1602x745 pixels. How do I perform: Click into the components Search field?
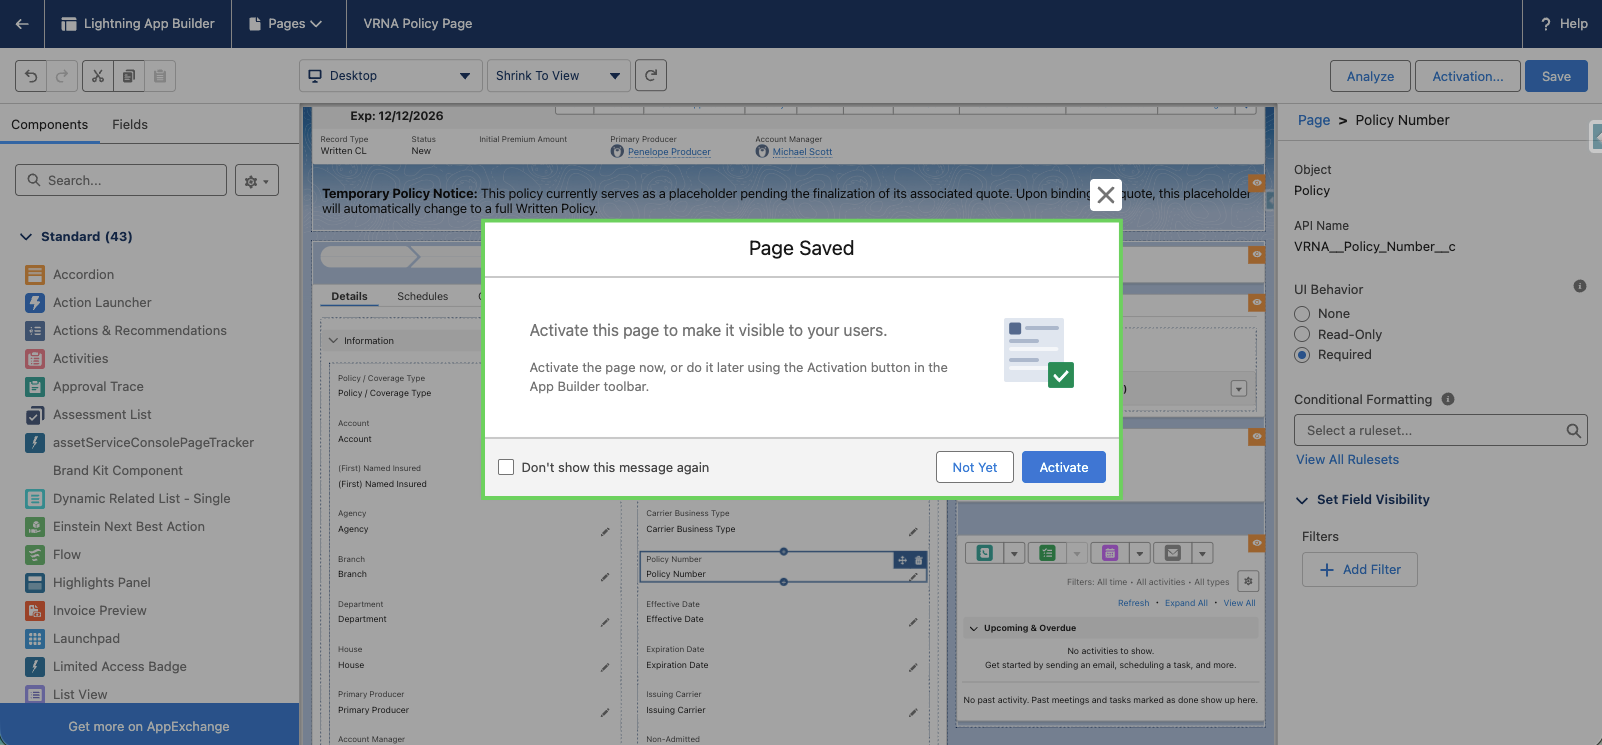click(x=121, y=180)
